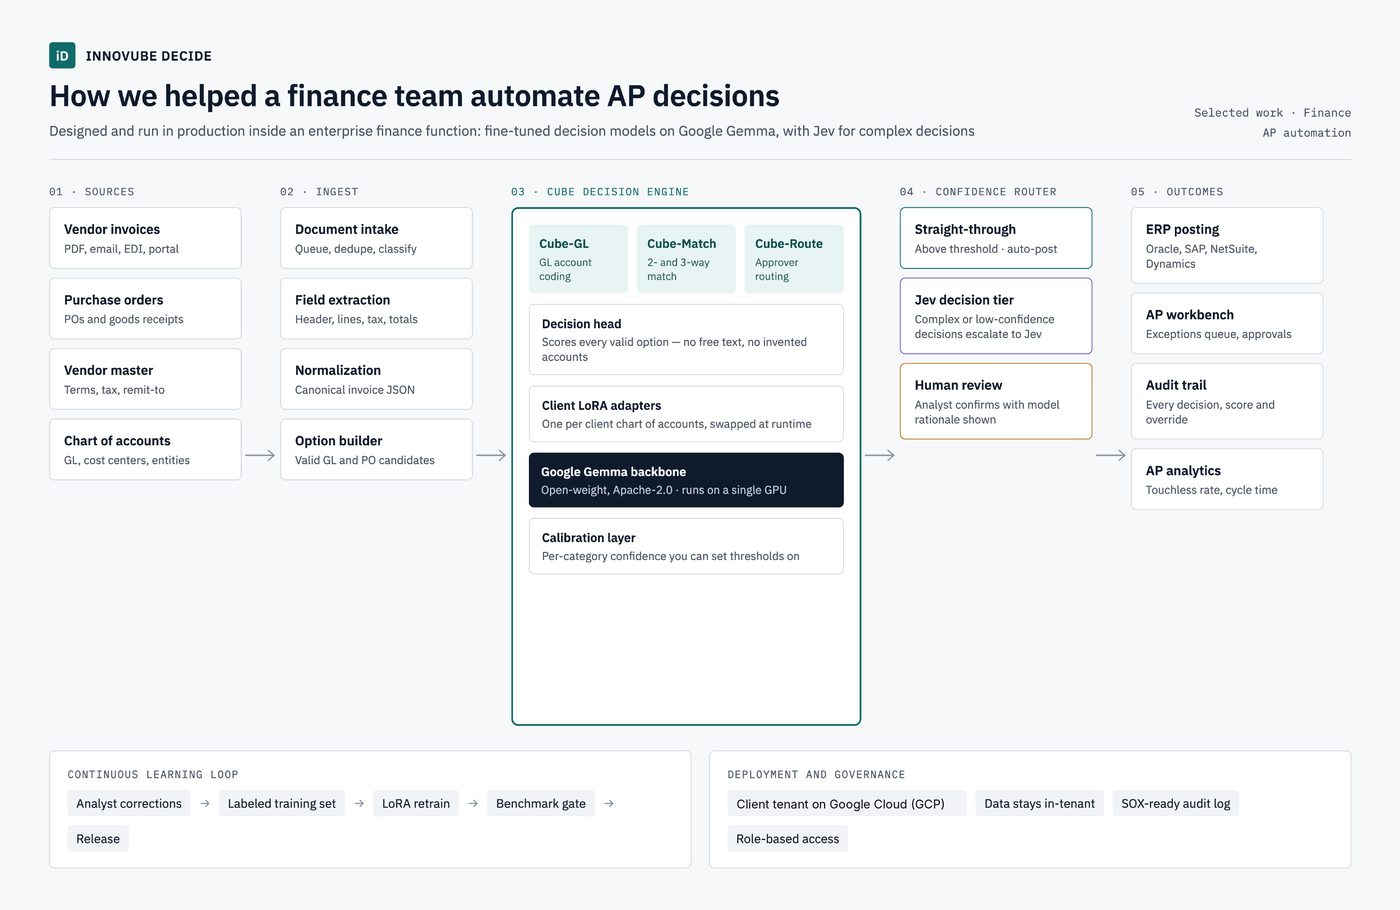Click the Release chip
1400x910 pixels.
[x=98, y=839]
